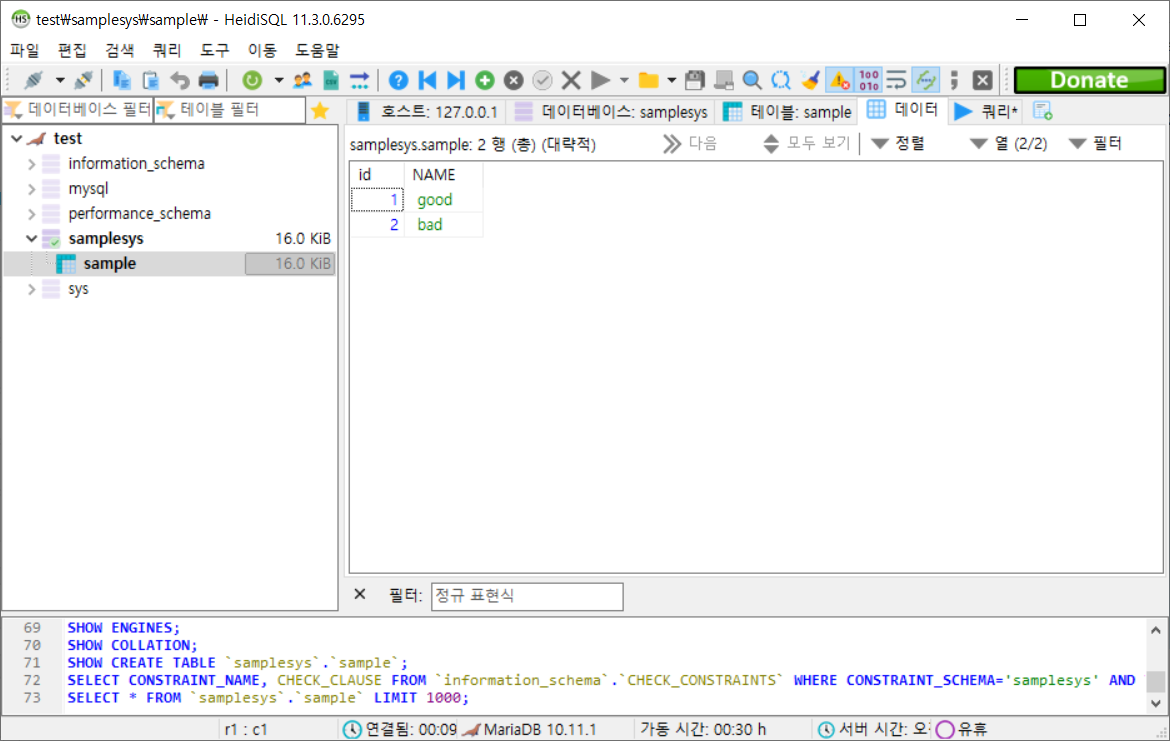Screen dimensions: 1170x741
Task: Insert row with green plus icon
Action: [485, 80]
